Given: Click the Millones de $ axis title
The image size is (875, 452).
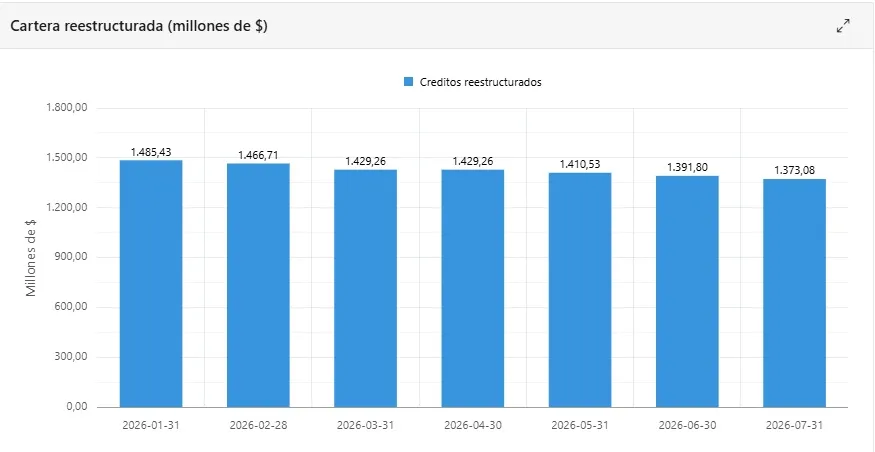Looking at the screenshot, I should (31, 257).
